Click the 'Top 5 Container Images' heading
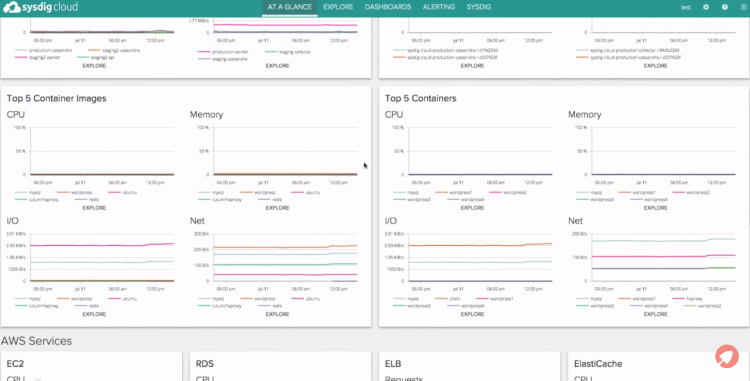The height and width of the screenshot is (381, 750). (x=56, y=98)
